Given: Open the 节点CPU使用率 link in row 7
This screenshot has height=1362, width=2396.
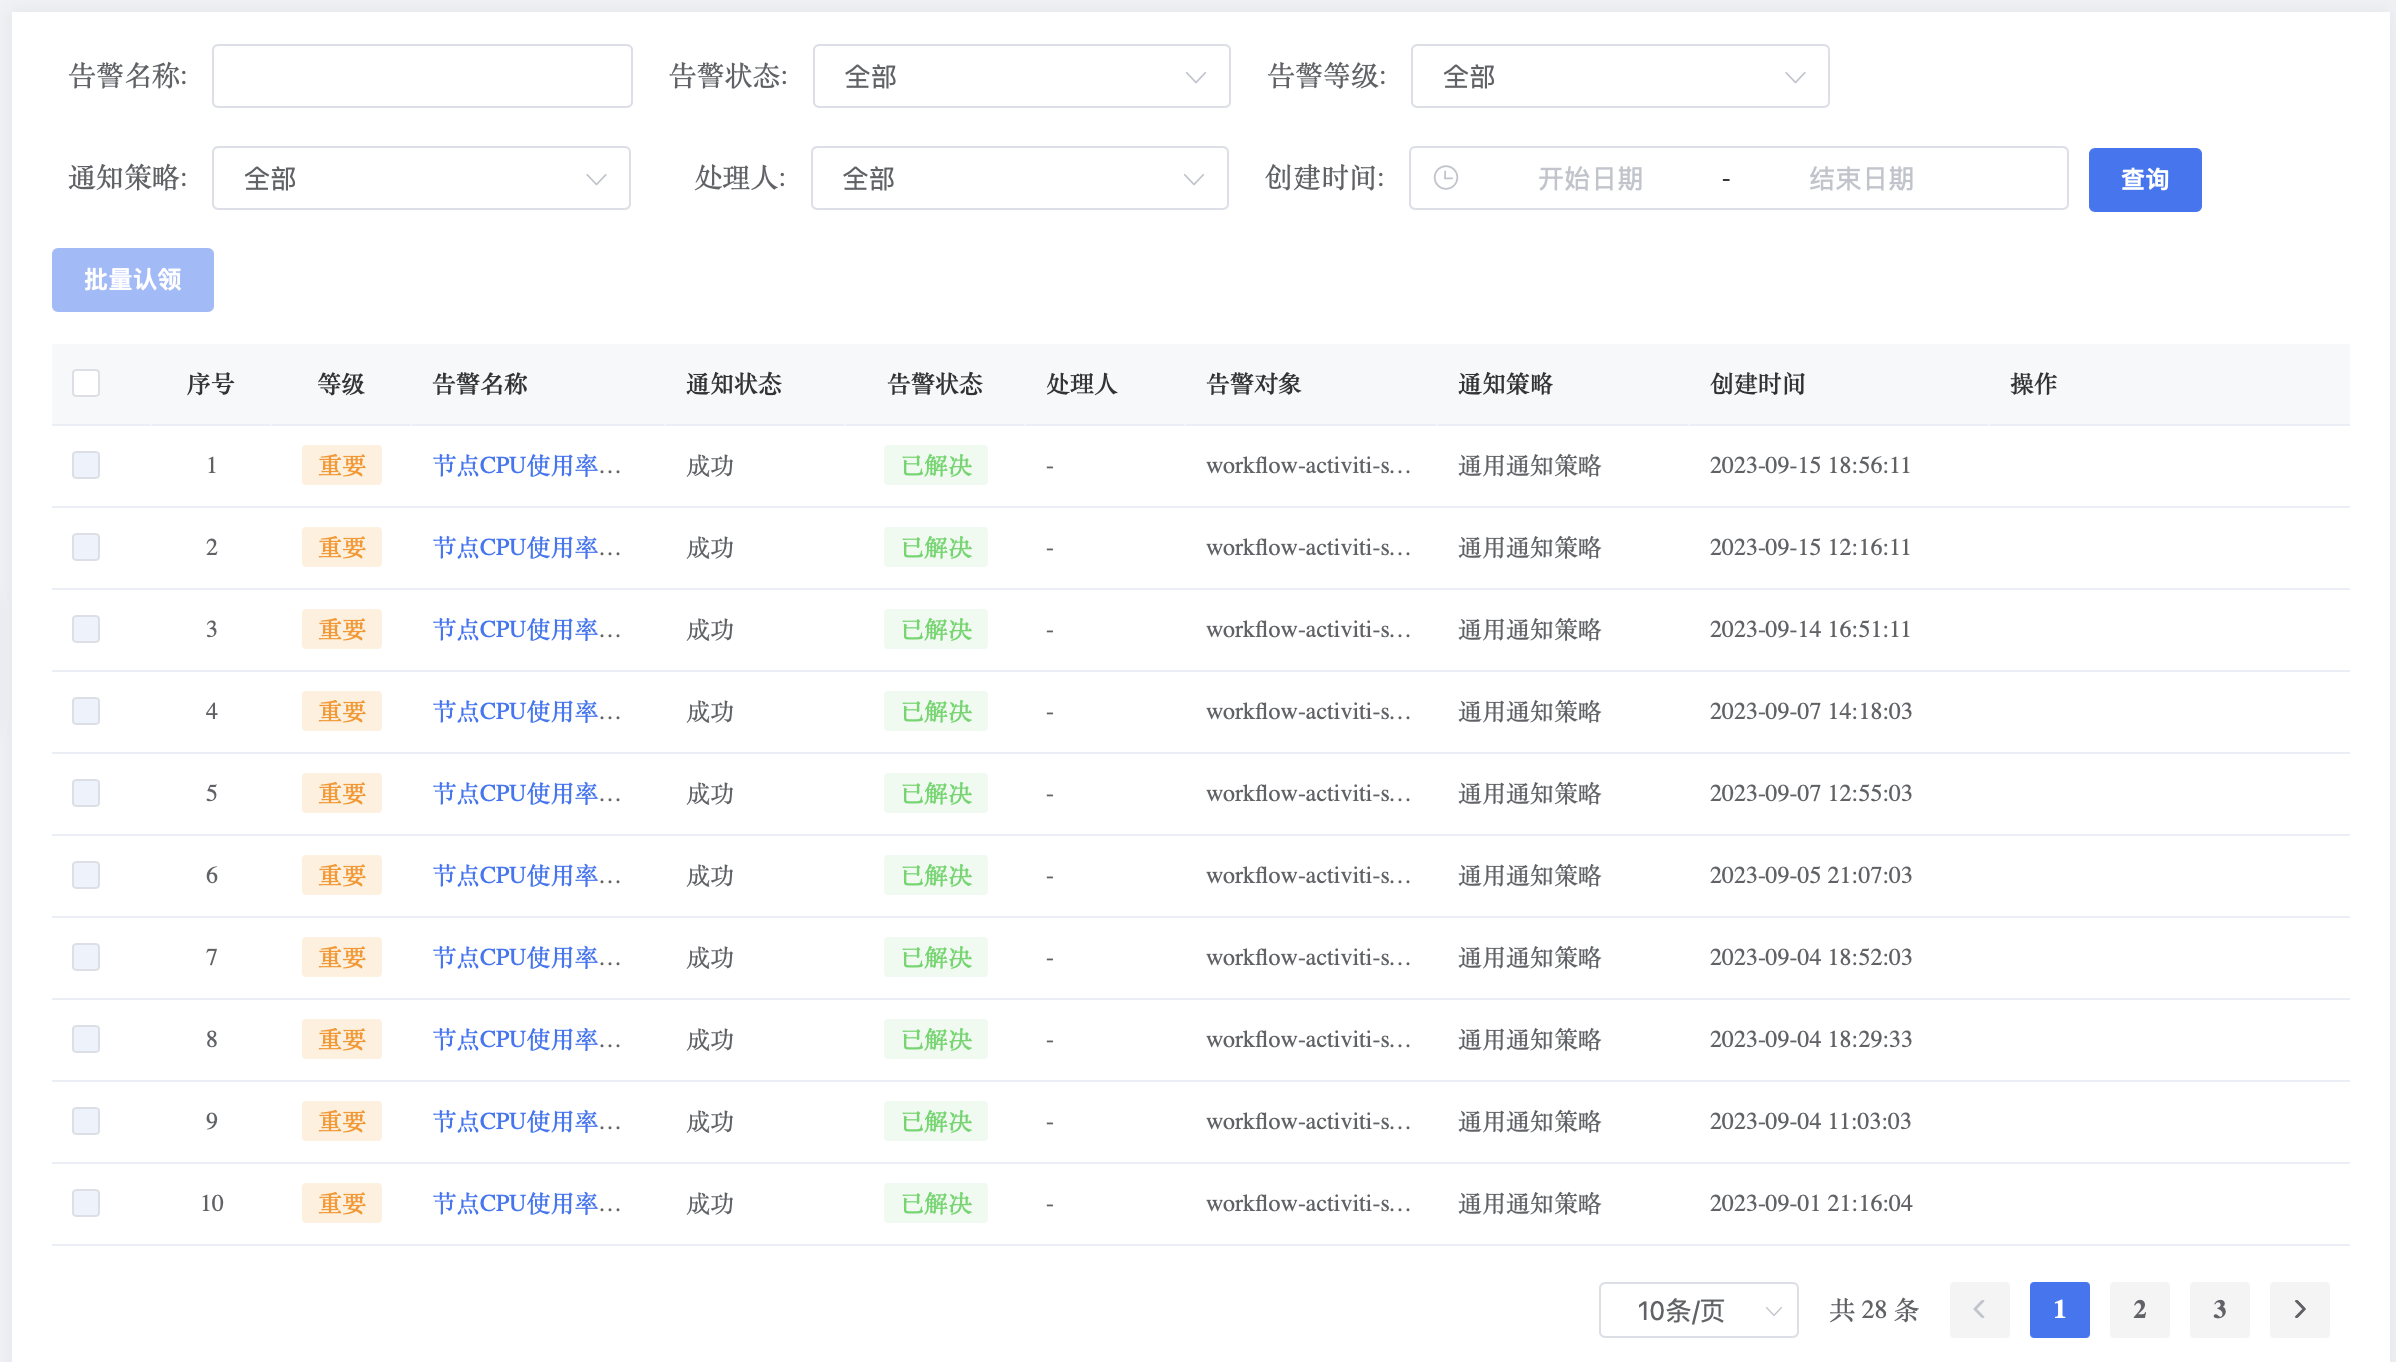Looking at the screenshot, I should pos(526,957).
